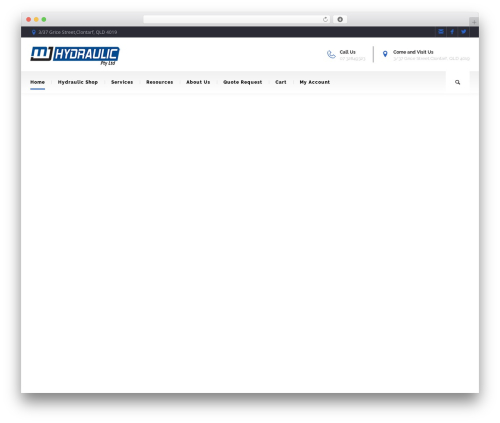Open the Cart page
The width and height of the screenshot is (500, 423).
click(x=281, y=82)
